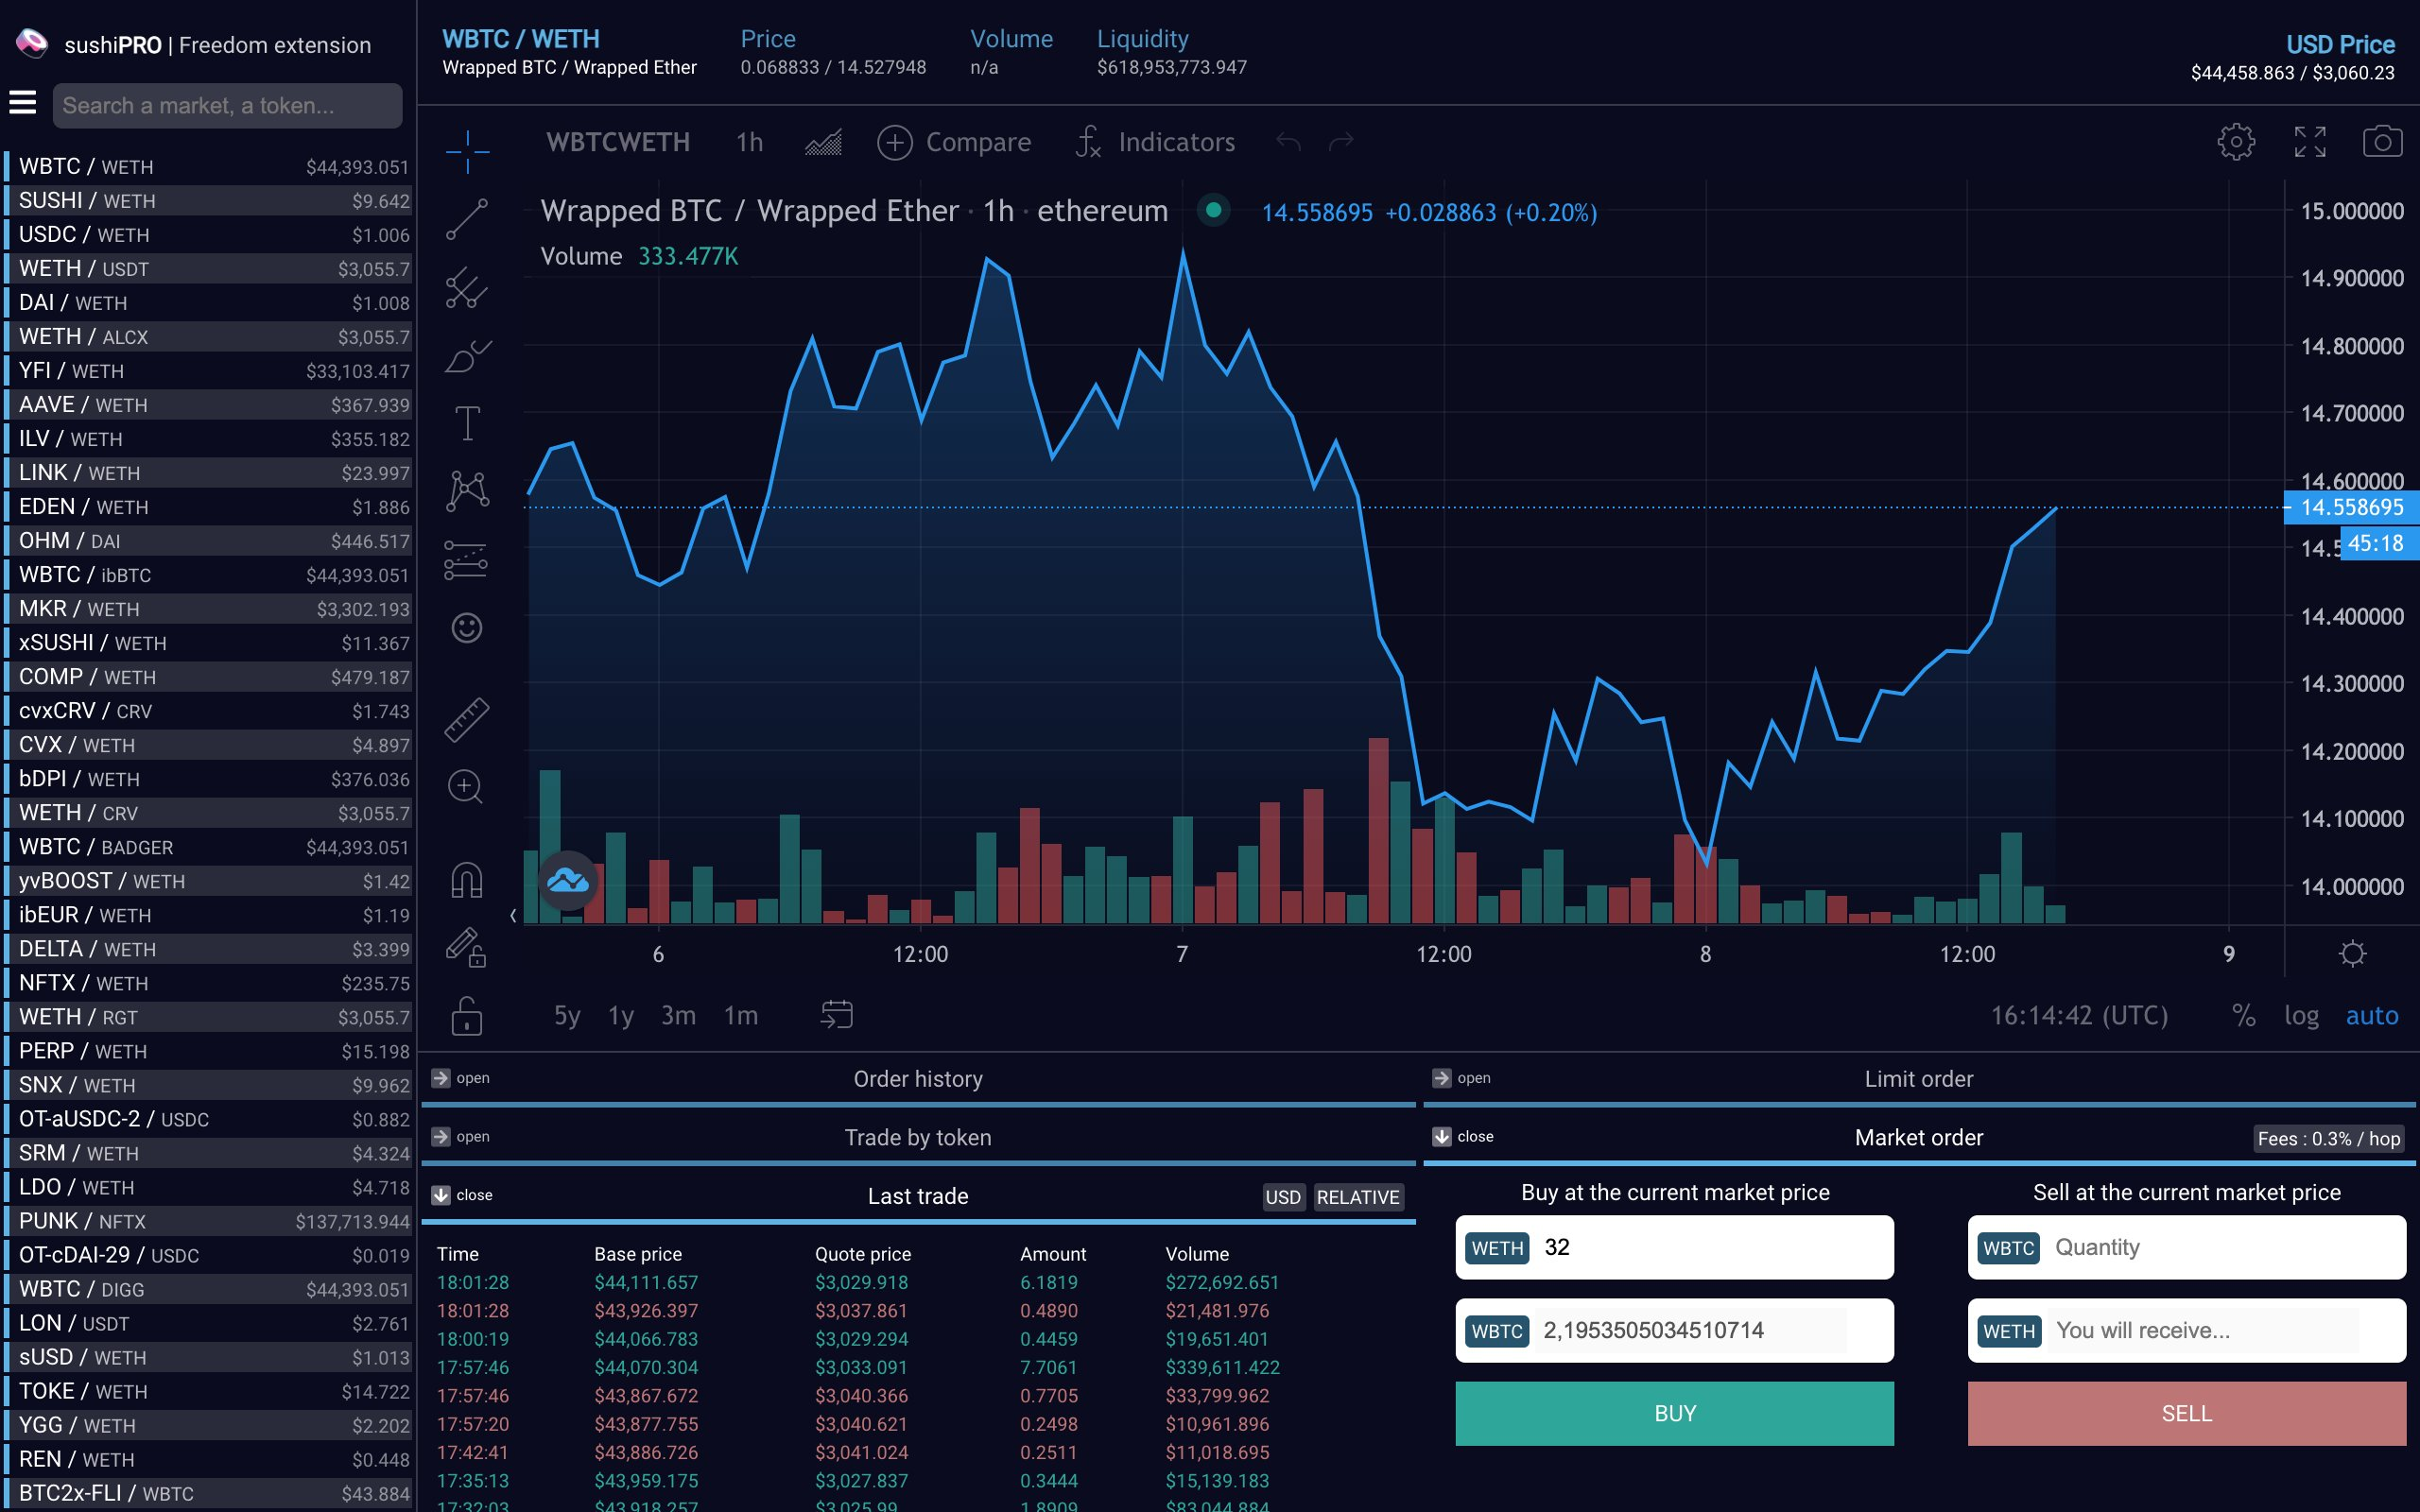This screenshot has height=1512, width=2420.
Task: Open the timezone selector 16:14:42 (UTC)
Action: (x=2079, y=1016)
